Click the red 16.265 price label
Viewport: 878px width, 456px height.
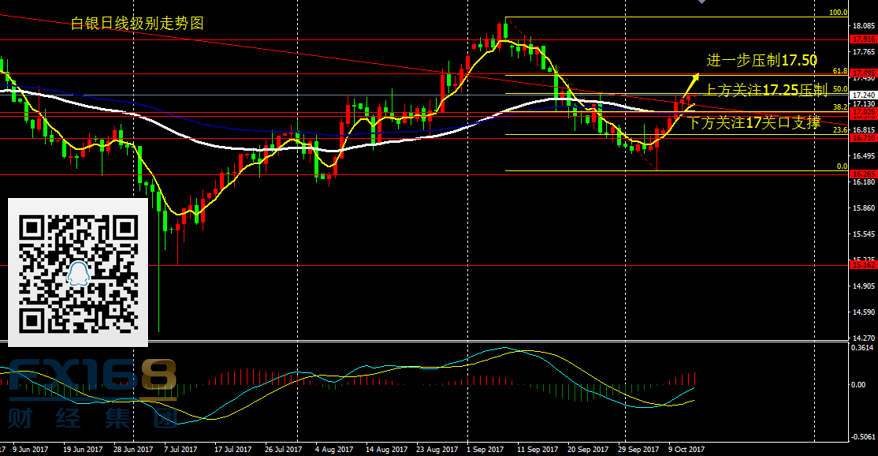(862, 174)
